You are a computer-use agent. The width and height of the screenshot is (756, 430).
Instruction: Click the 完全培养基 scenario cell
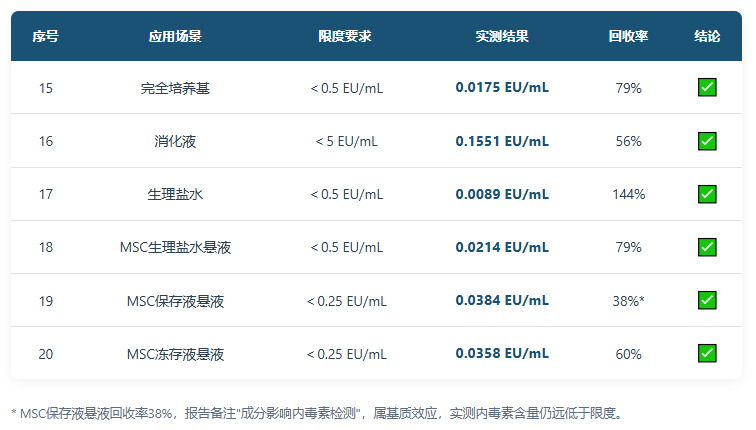pyautogui.click(x=175, y=88)
